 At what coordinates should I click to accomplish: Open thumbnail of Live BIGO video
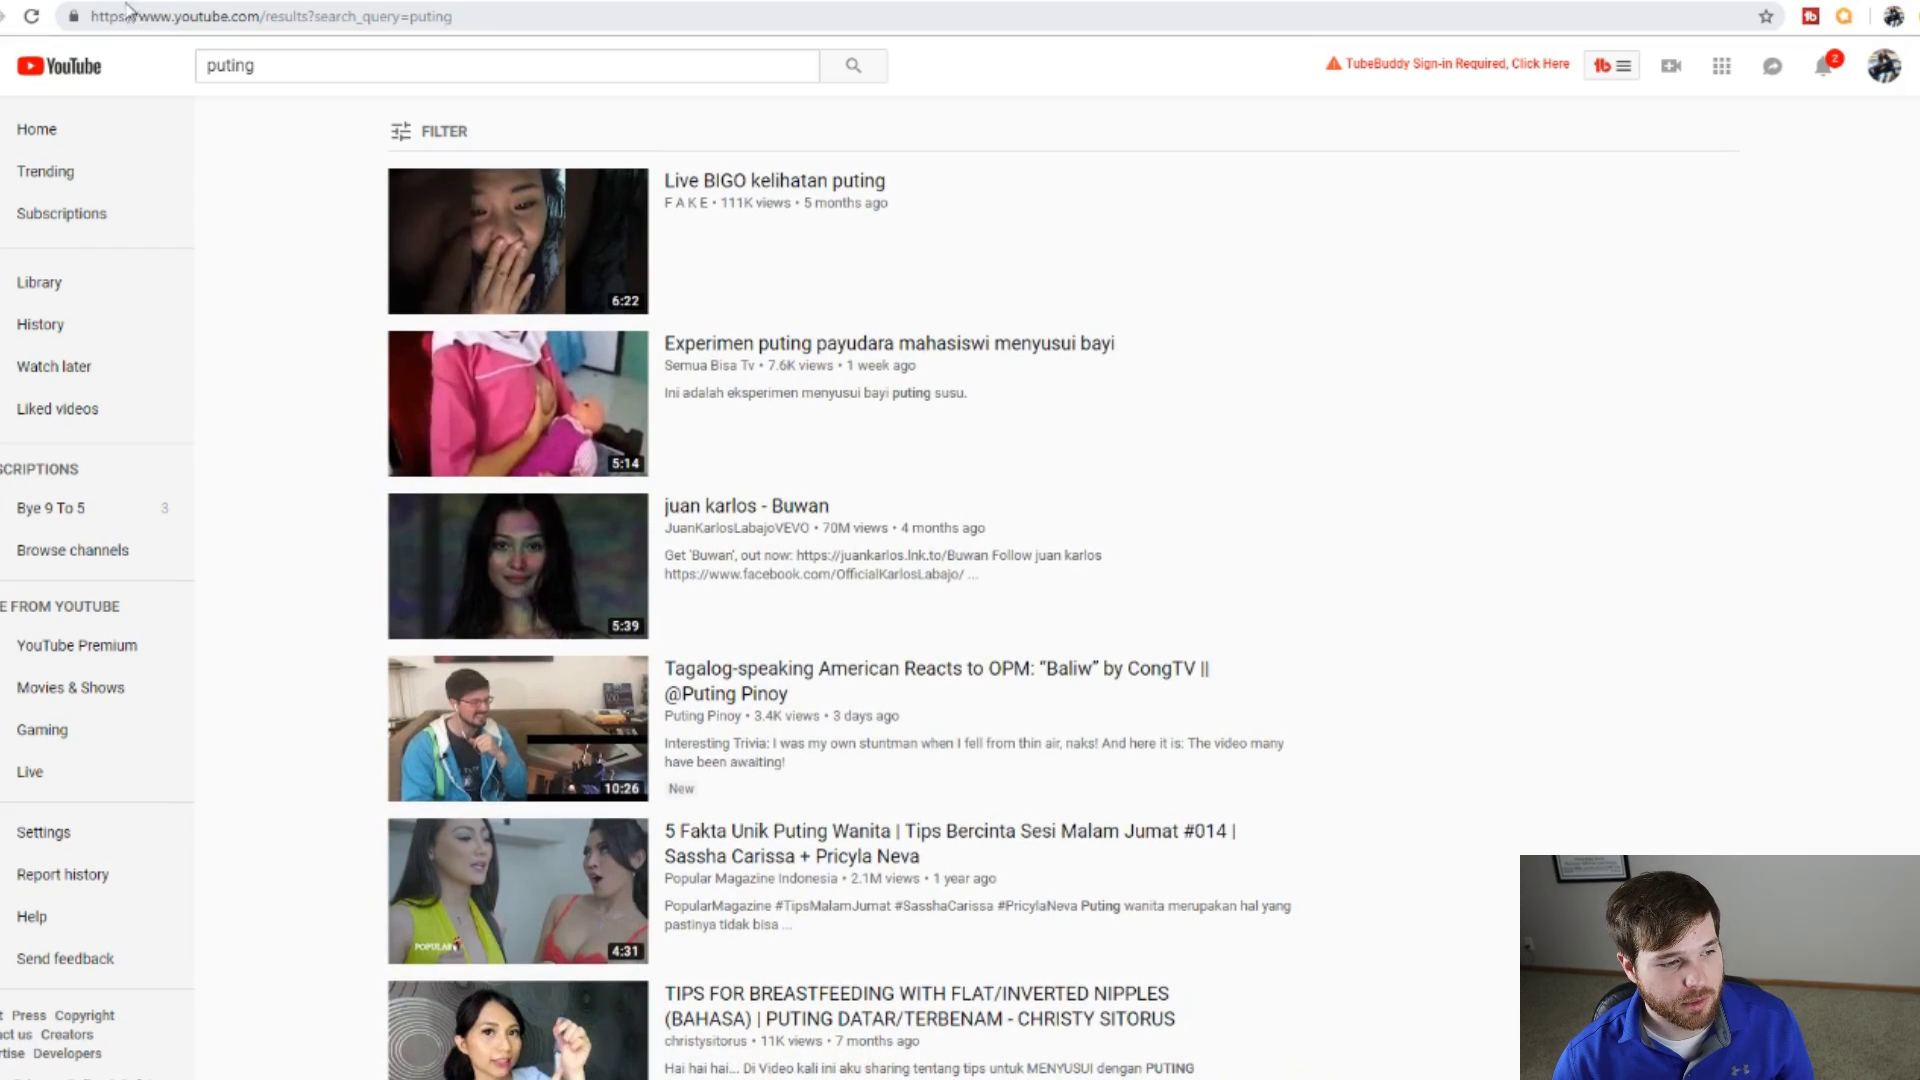(518, 241)
